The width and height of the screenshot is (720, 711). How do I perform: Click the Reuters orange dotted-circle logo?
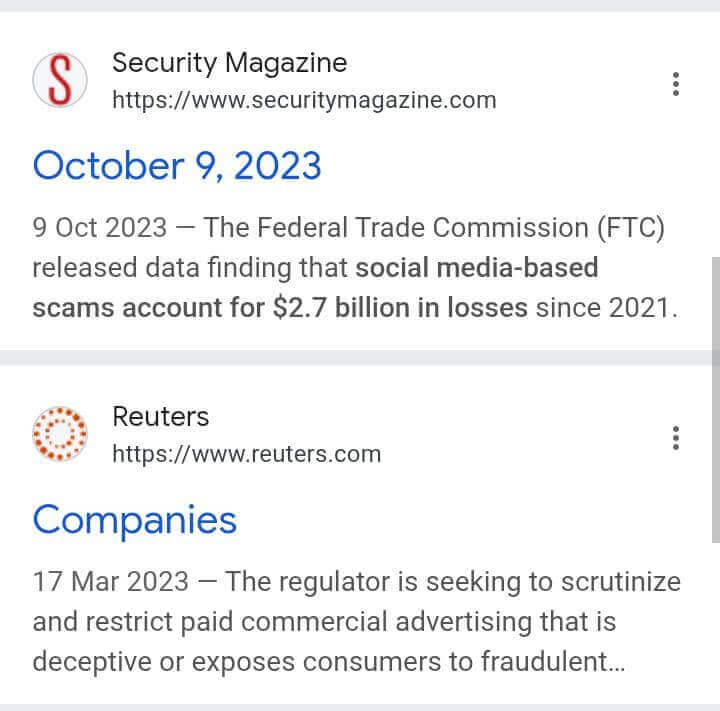click(x=60, y=434)
